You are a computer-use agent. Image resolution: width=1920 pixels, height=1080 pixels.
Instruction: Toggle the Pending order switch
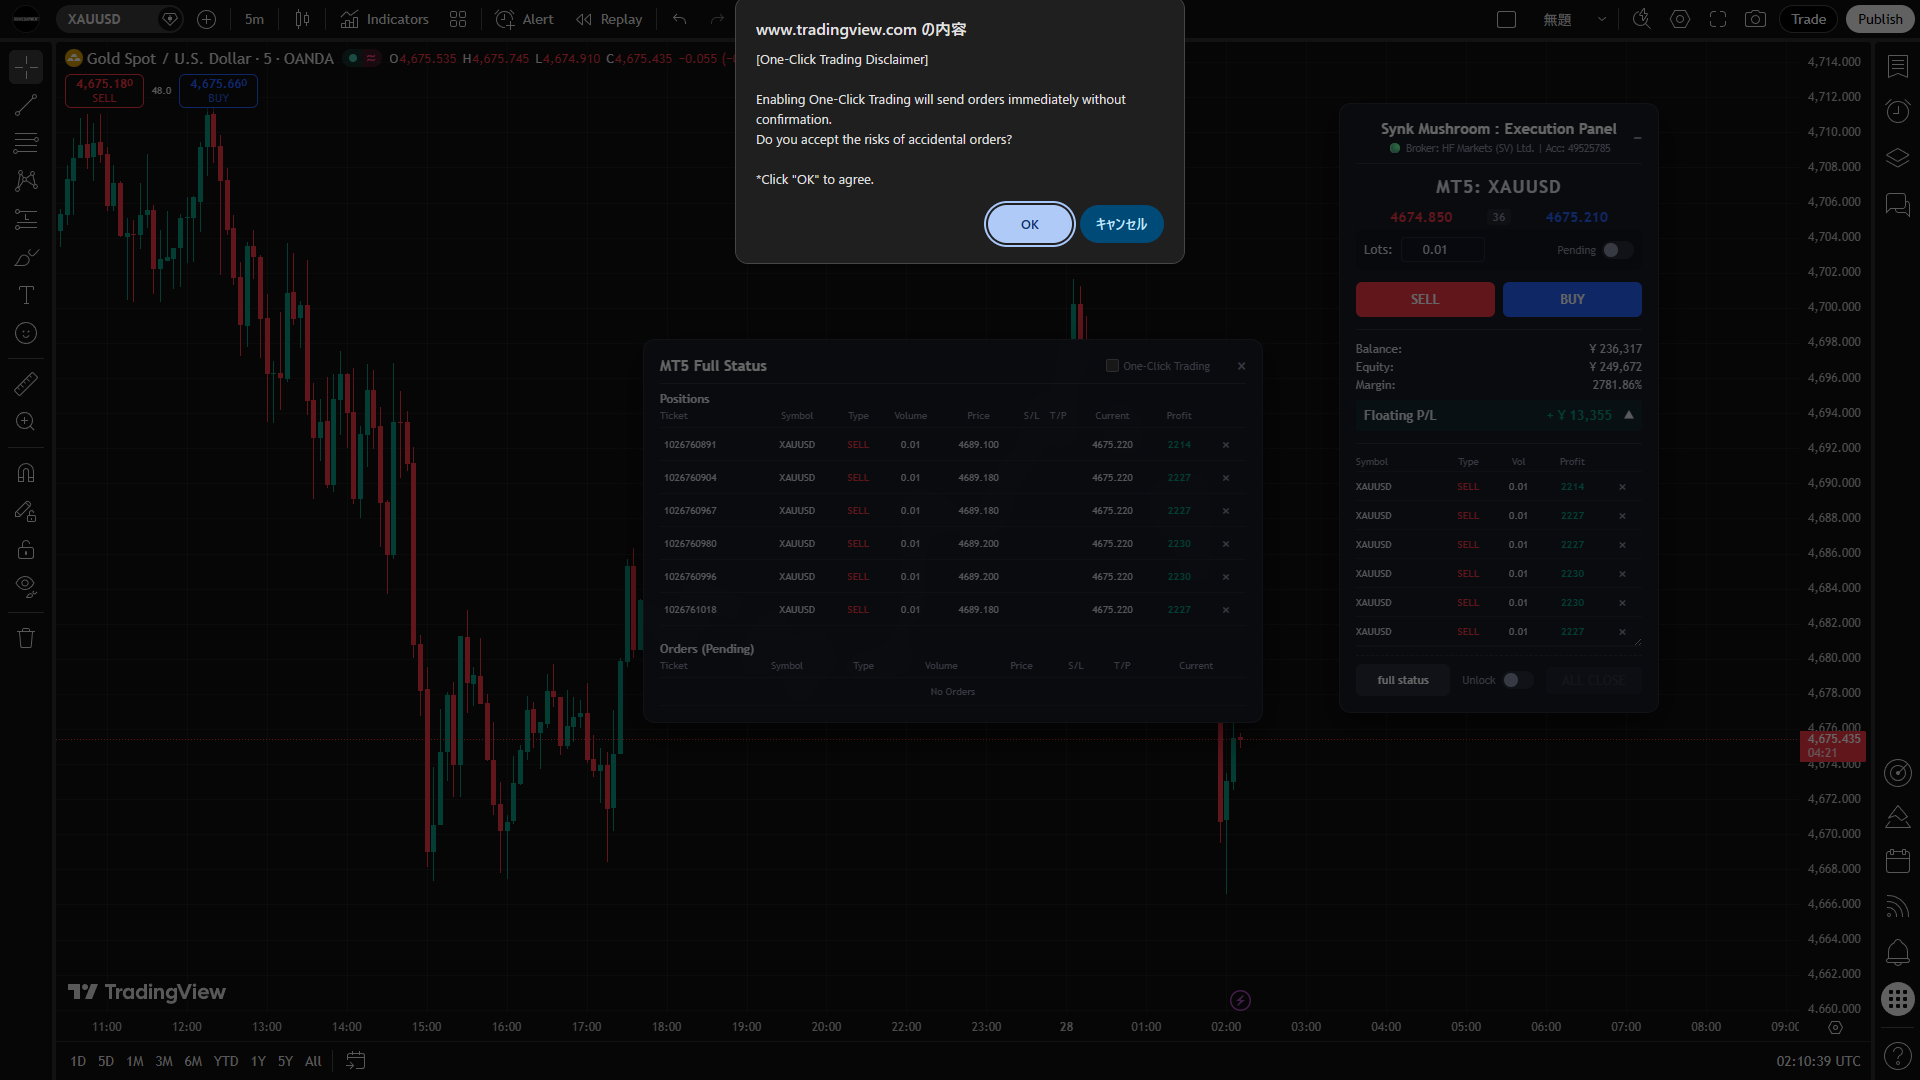click(x=1617, y=250)
